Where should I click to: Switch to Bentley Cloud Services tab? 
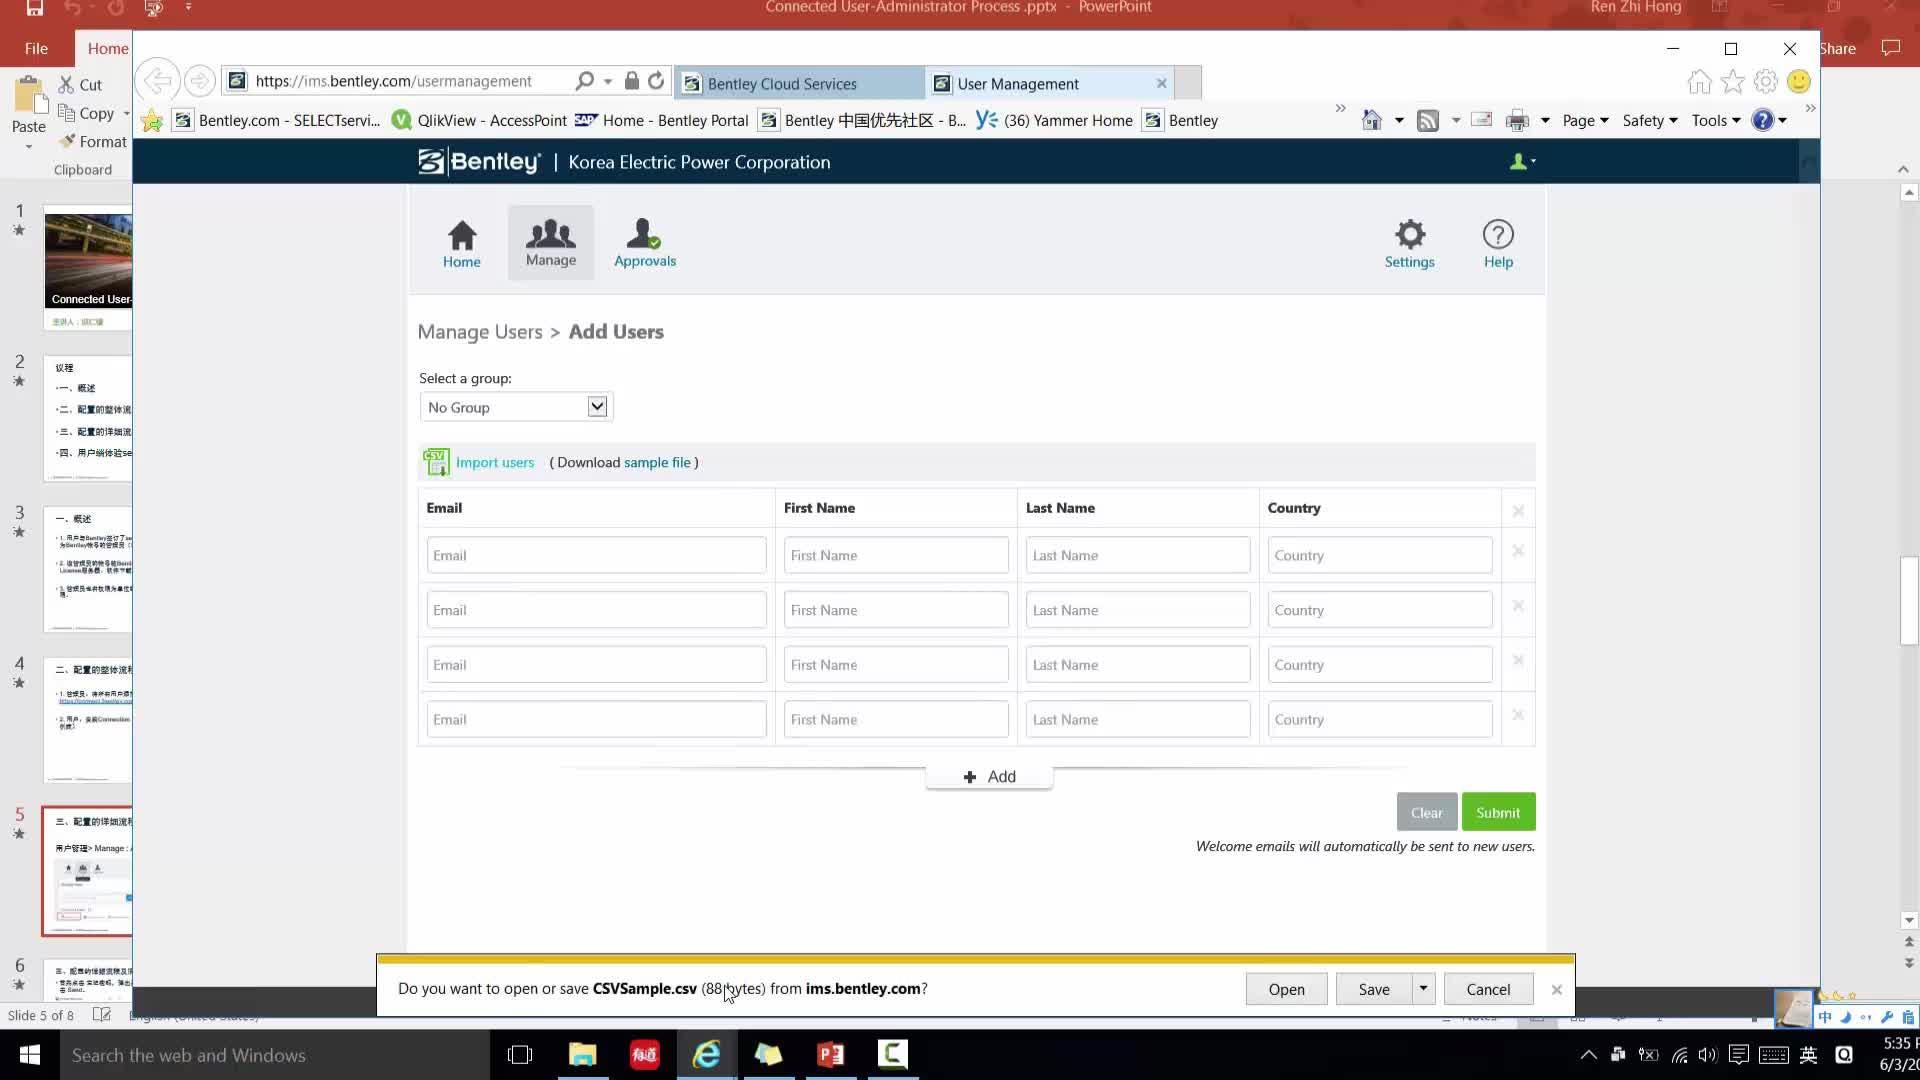tap(800, 83)
